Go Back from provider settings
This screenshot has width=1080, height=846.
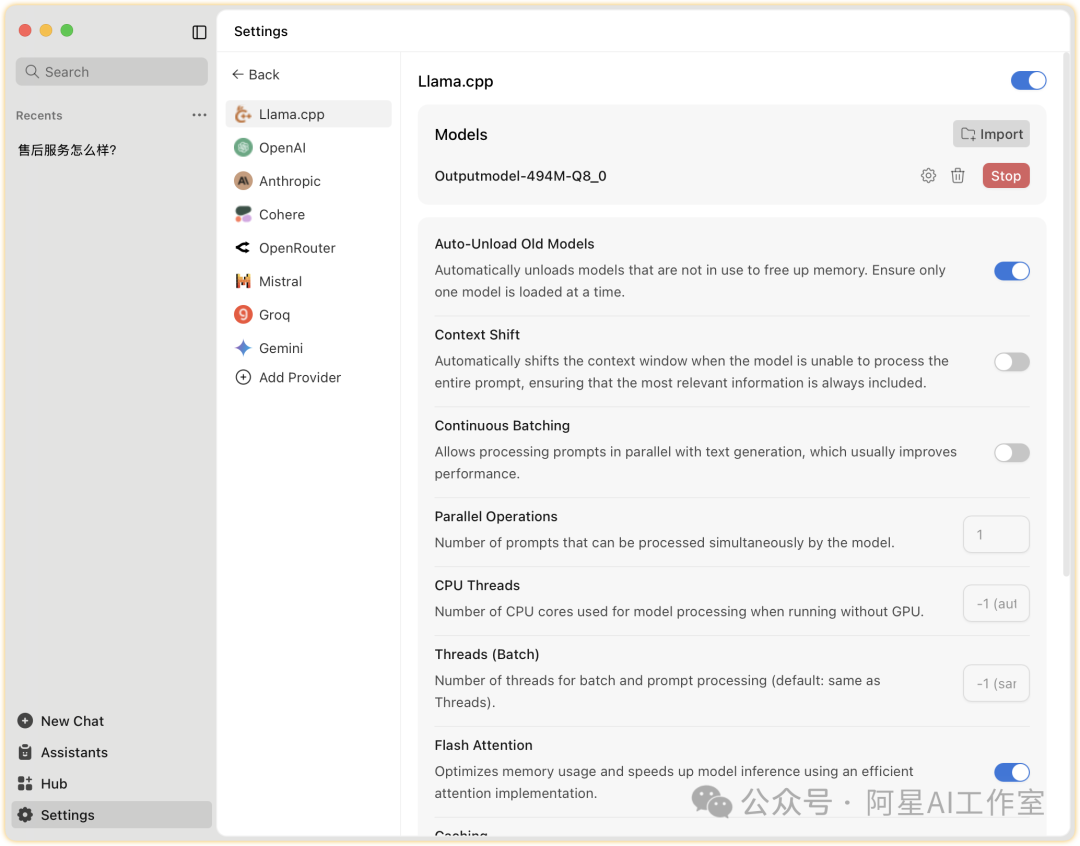[256, 74]
